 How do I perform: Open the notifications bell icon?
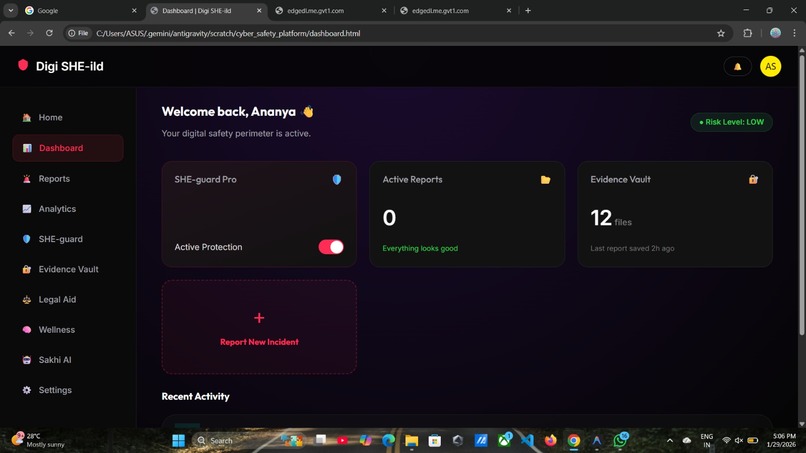click(x=737, y=67)
